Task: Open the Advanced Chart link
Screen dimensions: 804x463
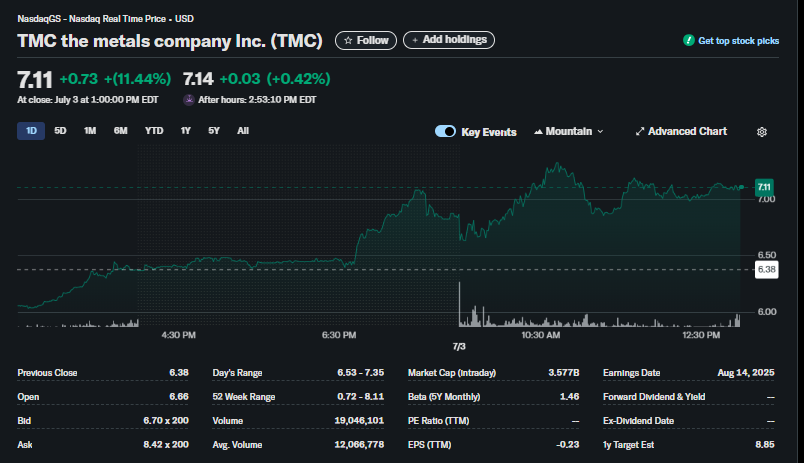Action: tap(681, 132)
